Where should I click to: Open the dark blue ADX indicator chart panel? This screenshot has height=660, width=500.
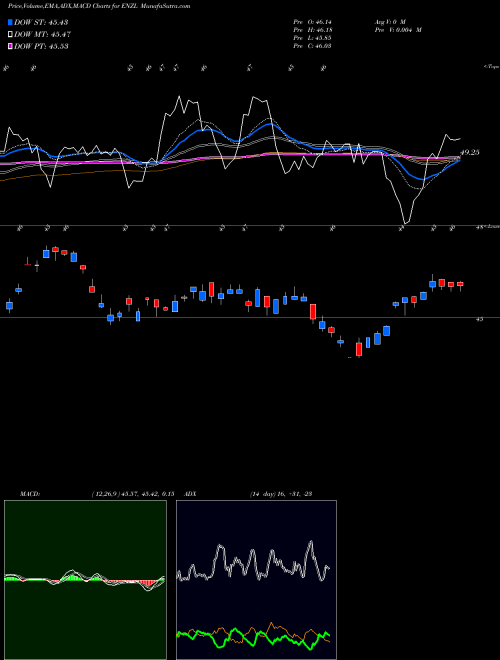(256, 580)
